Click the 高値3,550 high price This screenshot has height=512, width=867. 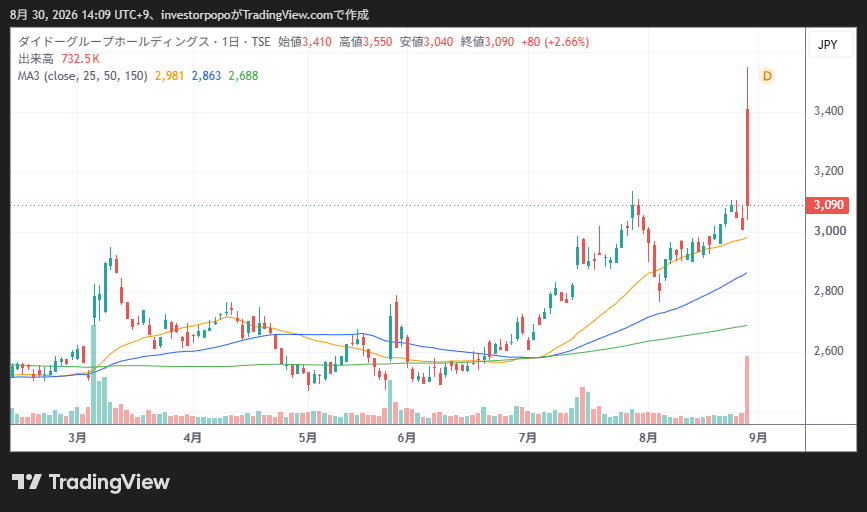tap(365, 42)
